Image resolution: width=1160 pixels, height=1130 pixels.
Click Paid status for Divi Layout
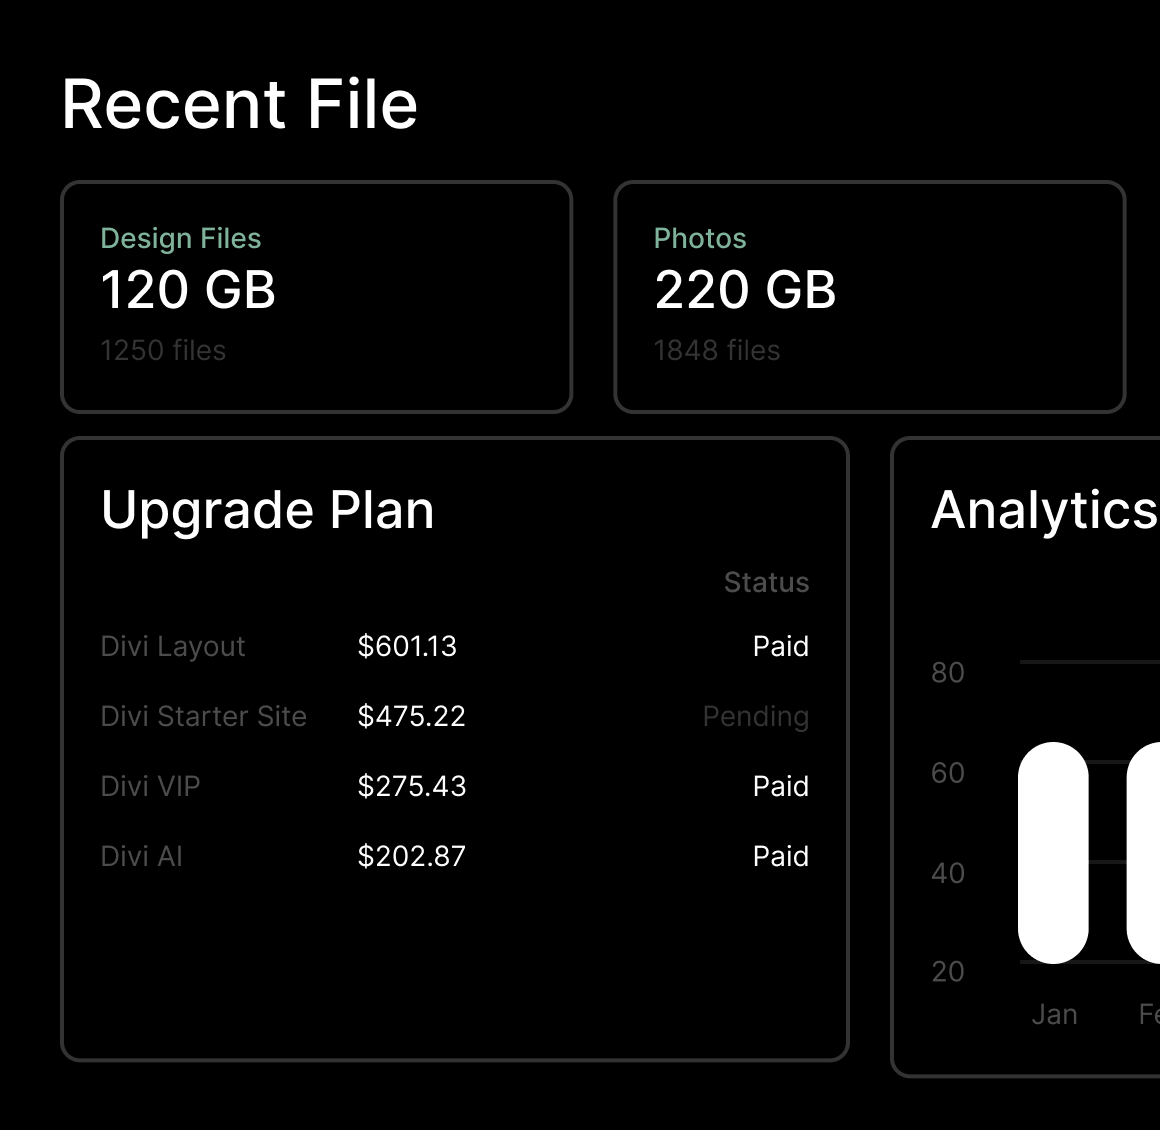coord(780,647)
